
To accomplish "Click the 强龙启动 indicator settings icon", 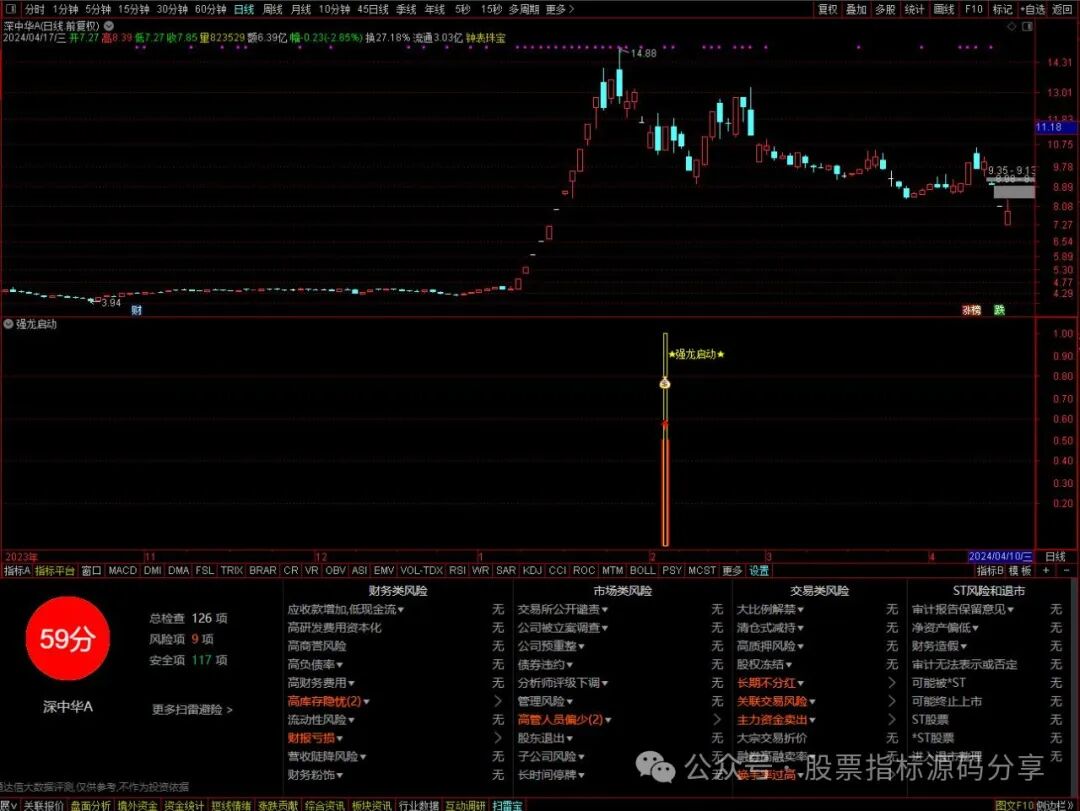I will click(8, 324).
